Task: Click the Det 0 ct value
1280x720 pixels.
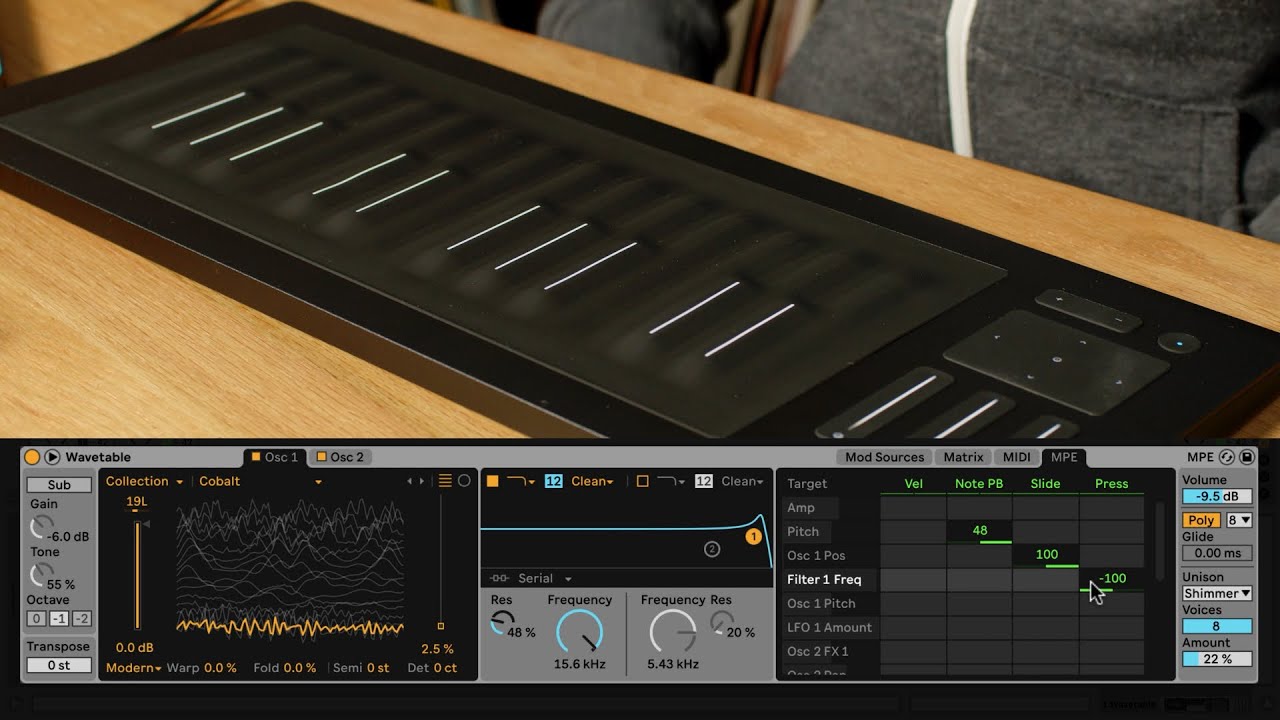Action: click(445, 668)
